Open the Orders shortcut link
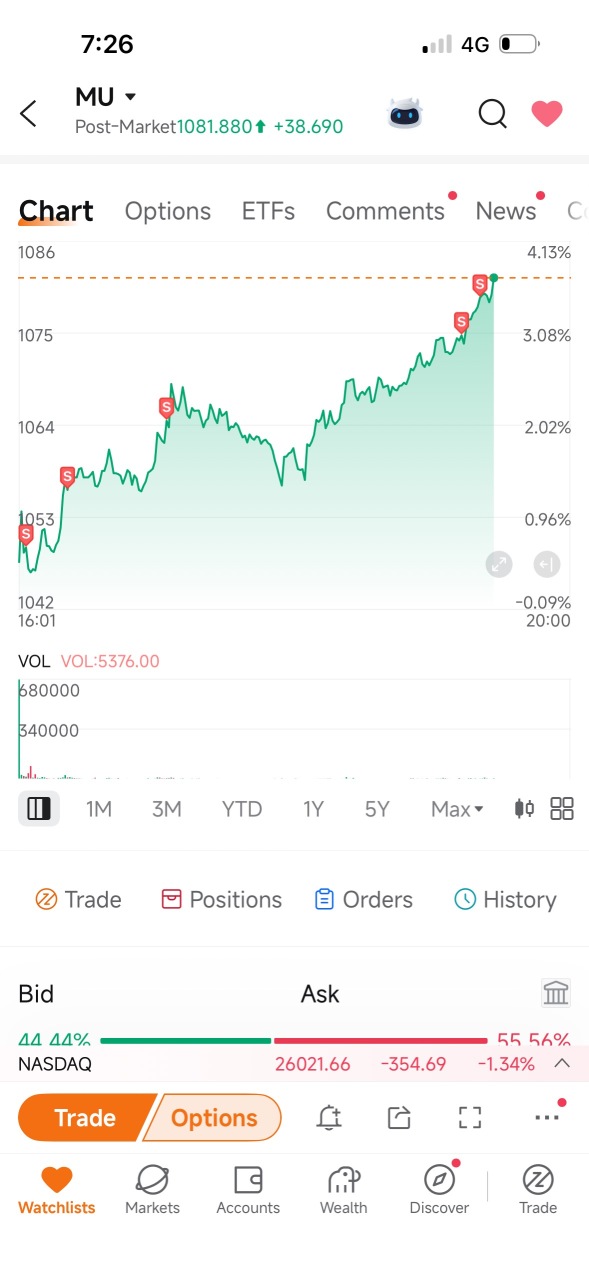Viewport: 589px width, 1278px height. [x=363, y=899]
